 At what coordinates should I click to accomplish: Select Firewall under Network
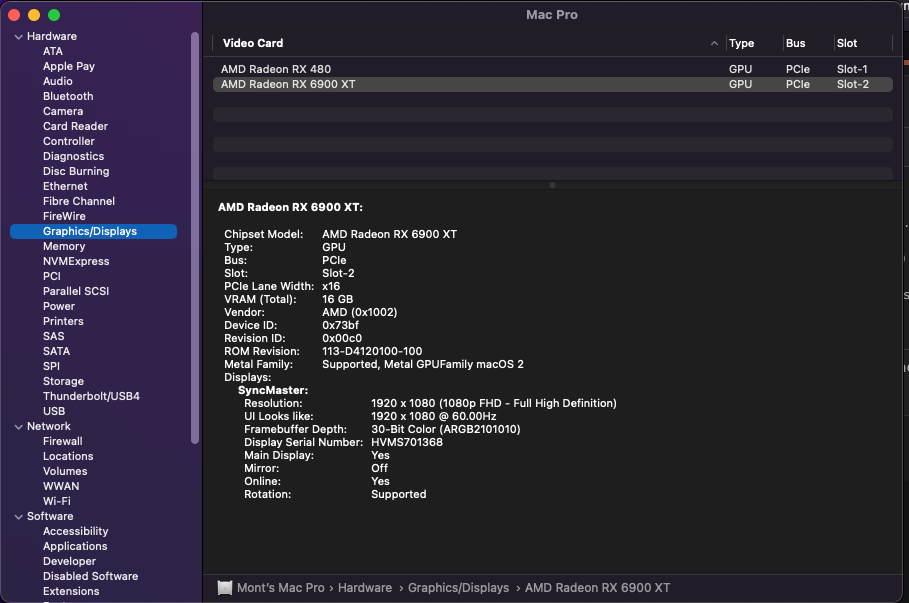point(63,441)
